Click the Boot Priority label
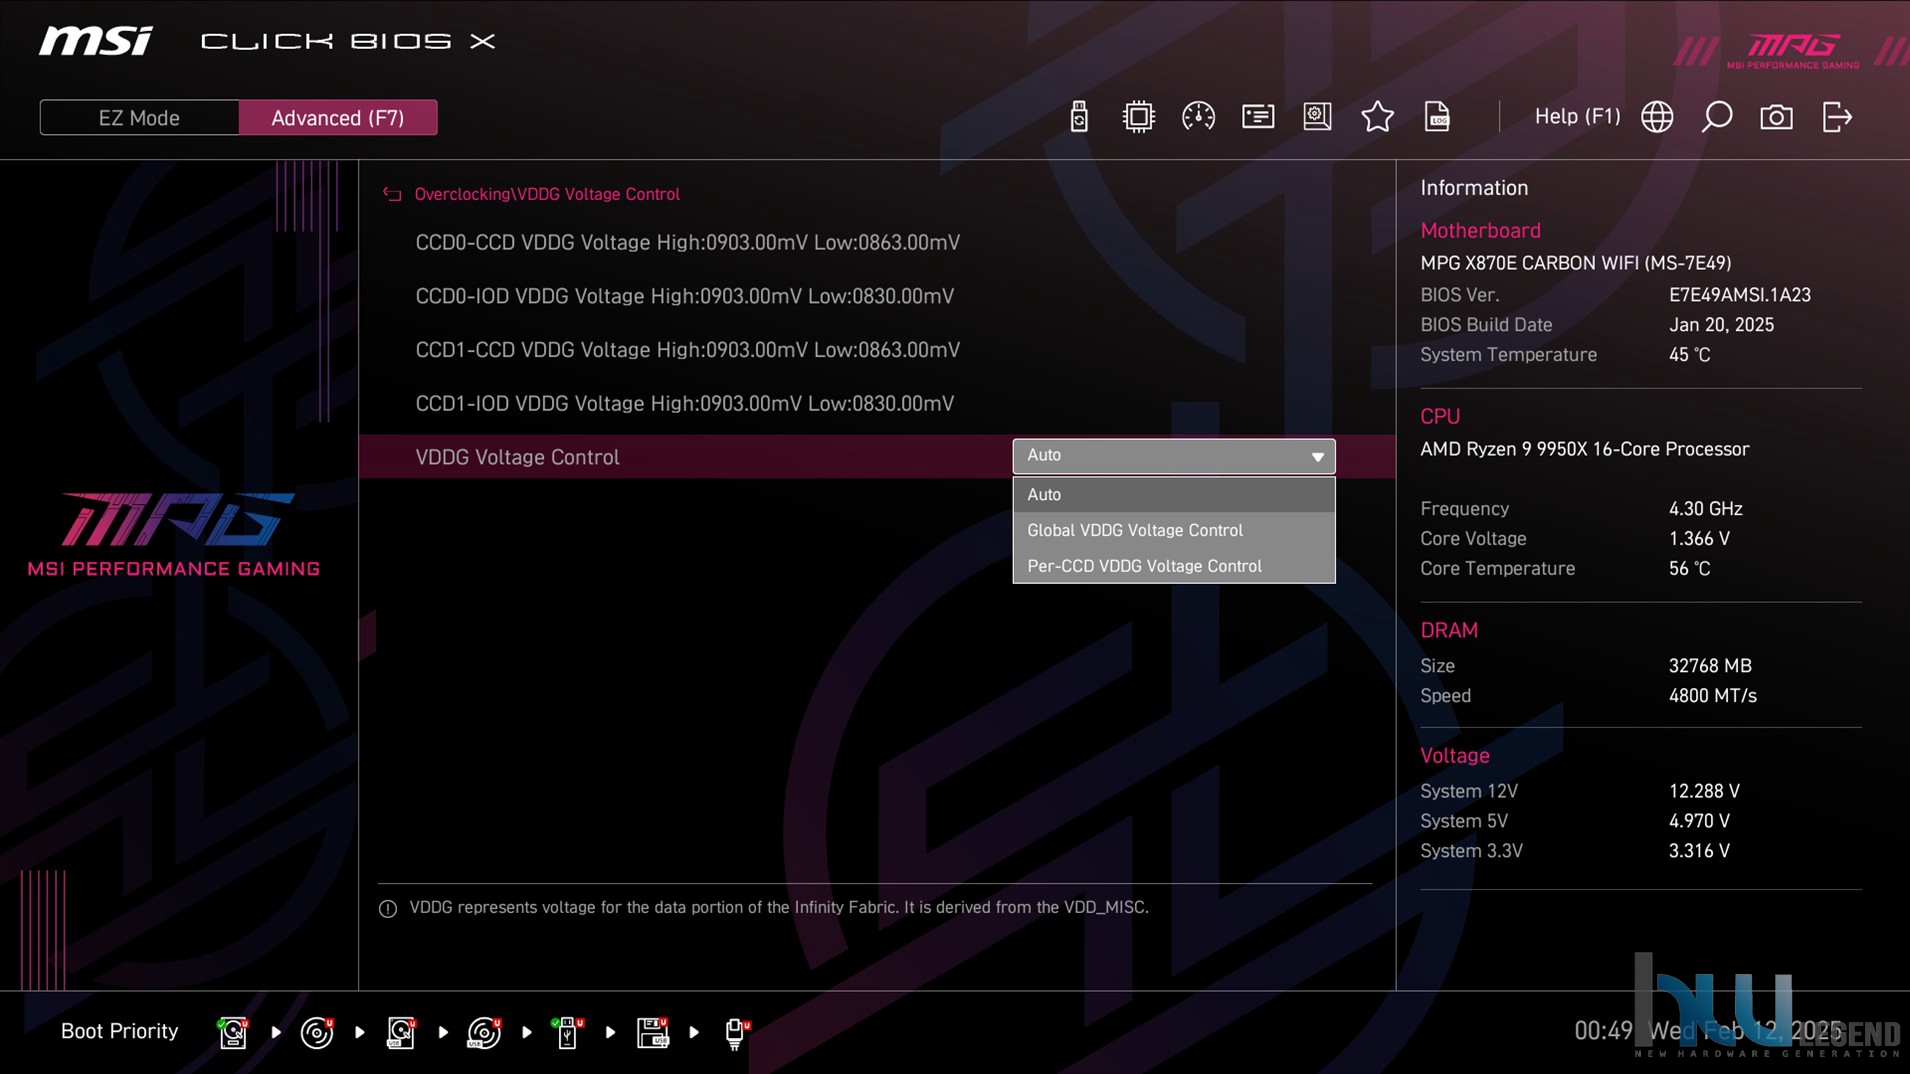Screen dimensions: 1910x1074 119,1031
